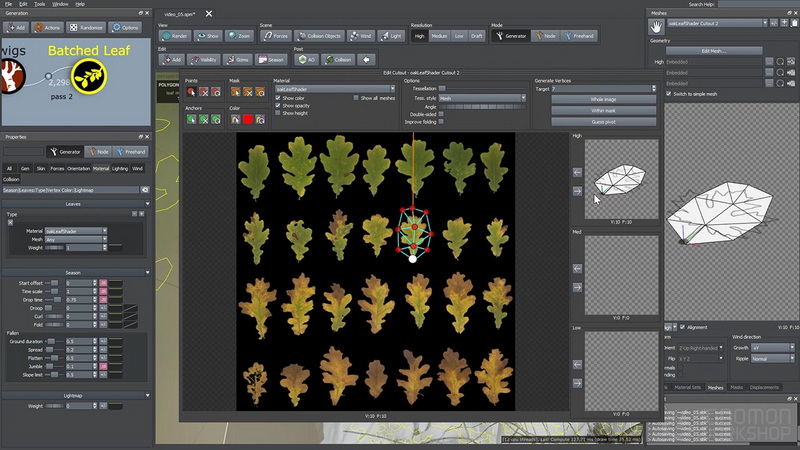The image size is (800, 450).
Task: Open the Window menu
Action: (x=60, y=4)
